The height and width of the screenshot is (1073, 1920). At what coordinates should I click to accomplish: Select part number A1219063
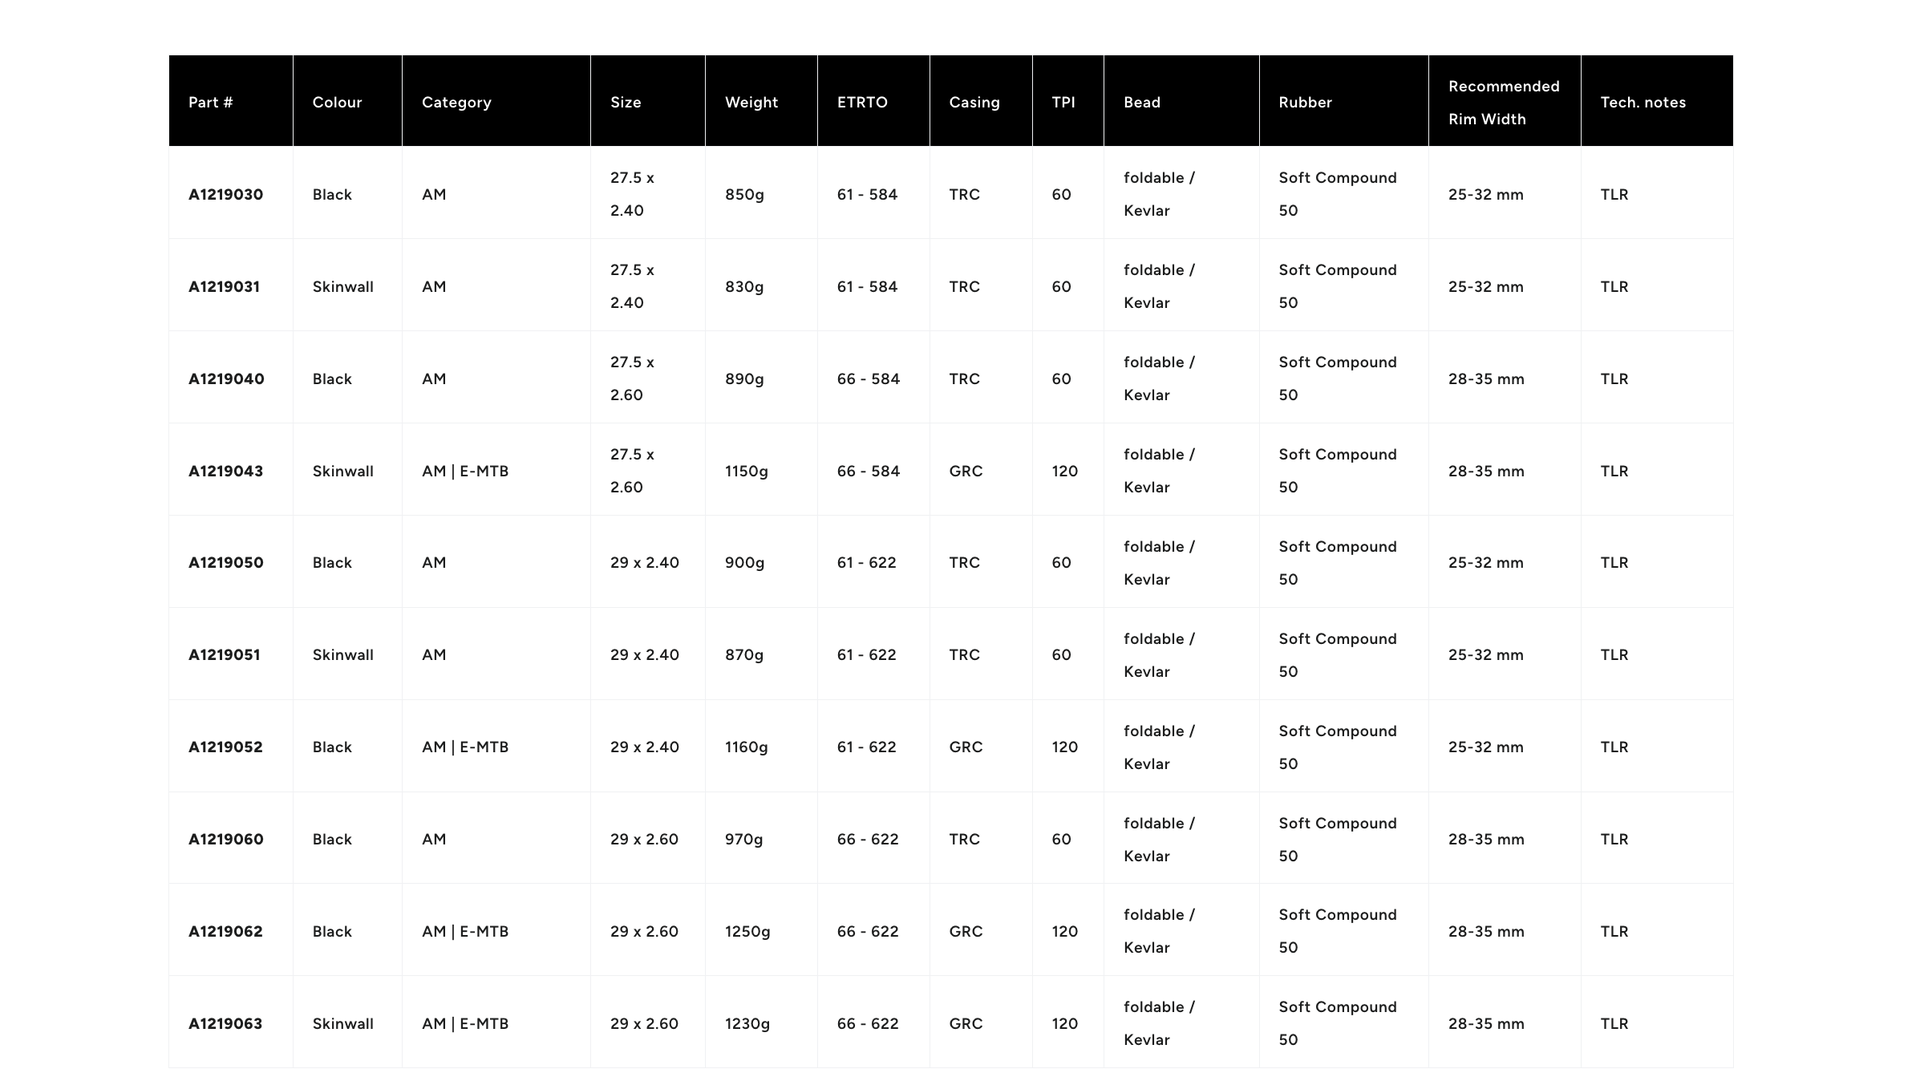coord(226,1023)
